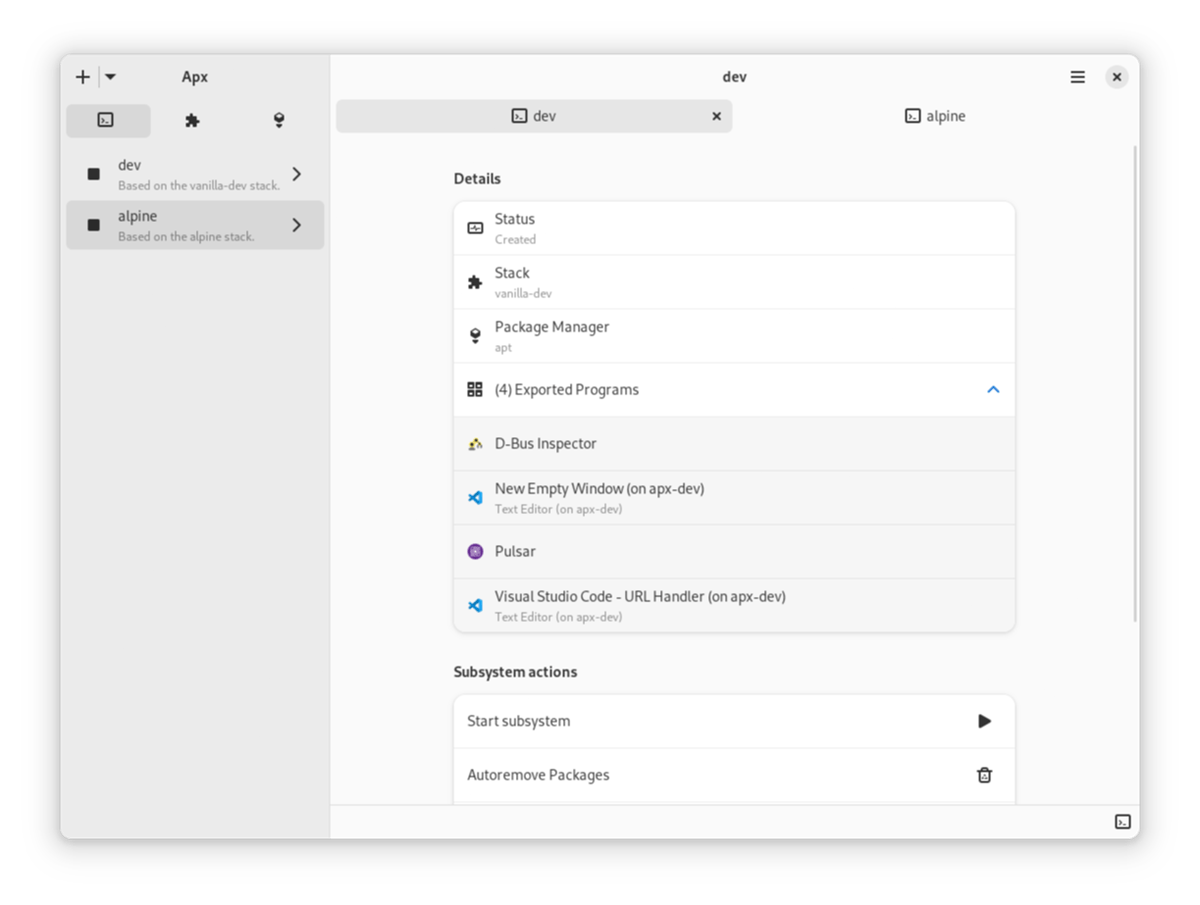
Task: Open the terminal icon in bottom bar
Action: pos(1123,822)
